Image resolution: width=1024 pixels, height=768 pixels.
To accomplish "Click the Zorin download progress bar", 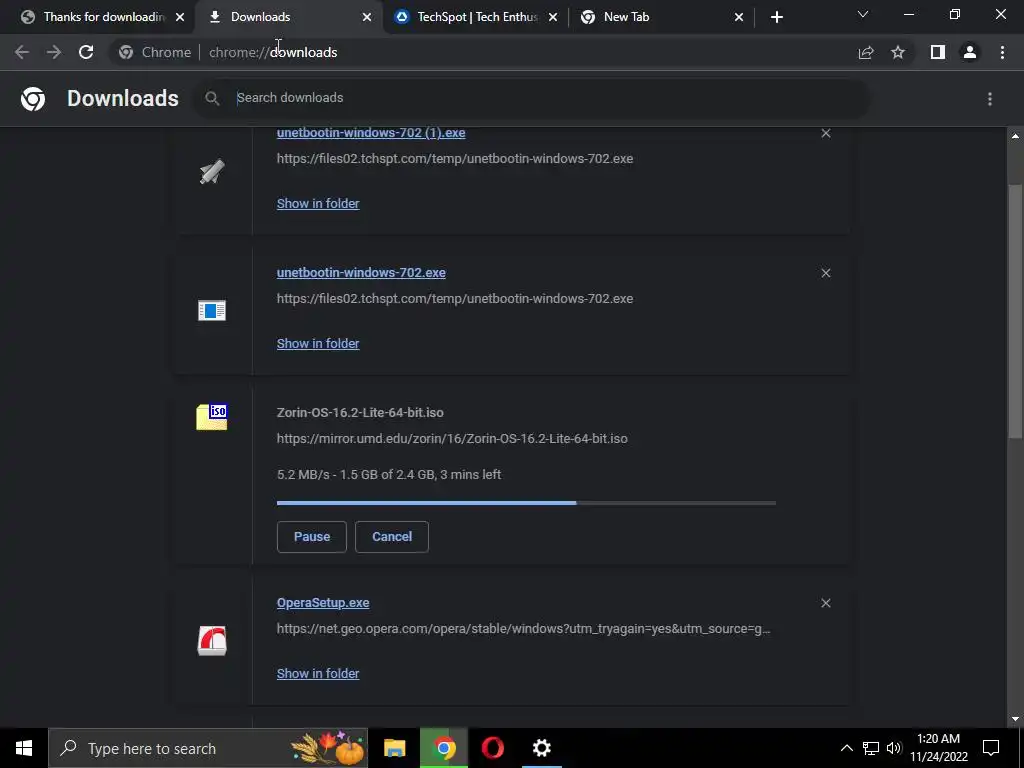I will pyautogui.click(x=526, y=503).
